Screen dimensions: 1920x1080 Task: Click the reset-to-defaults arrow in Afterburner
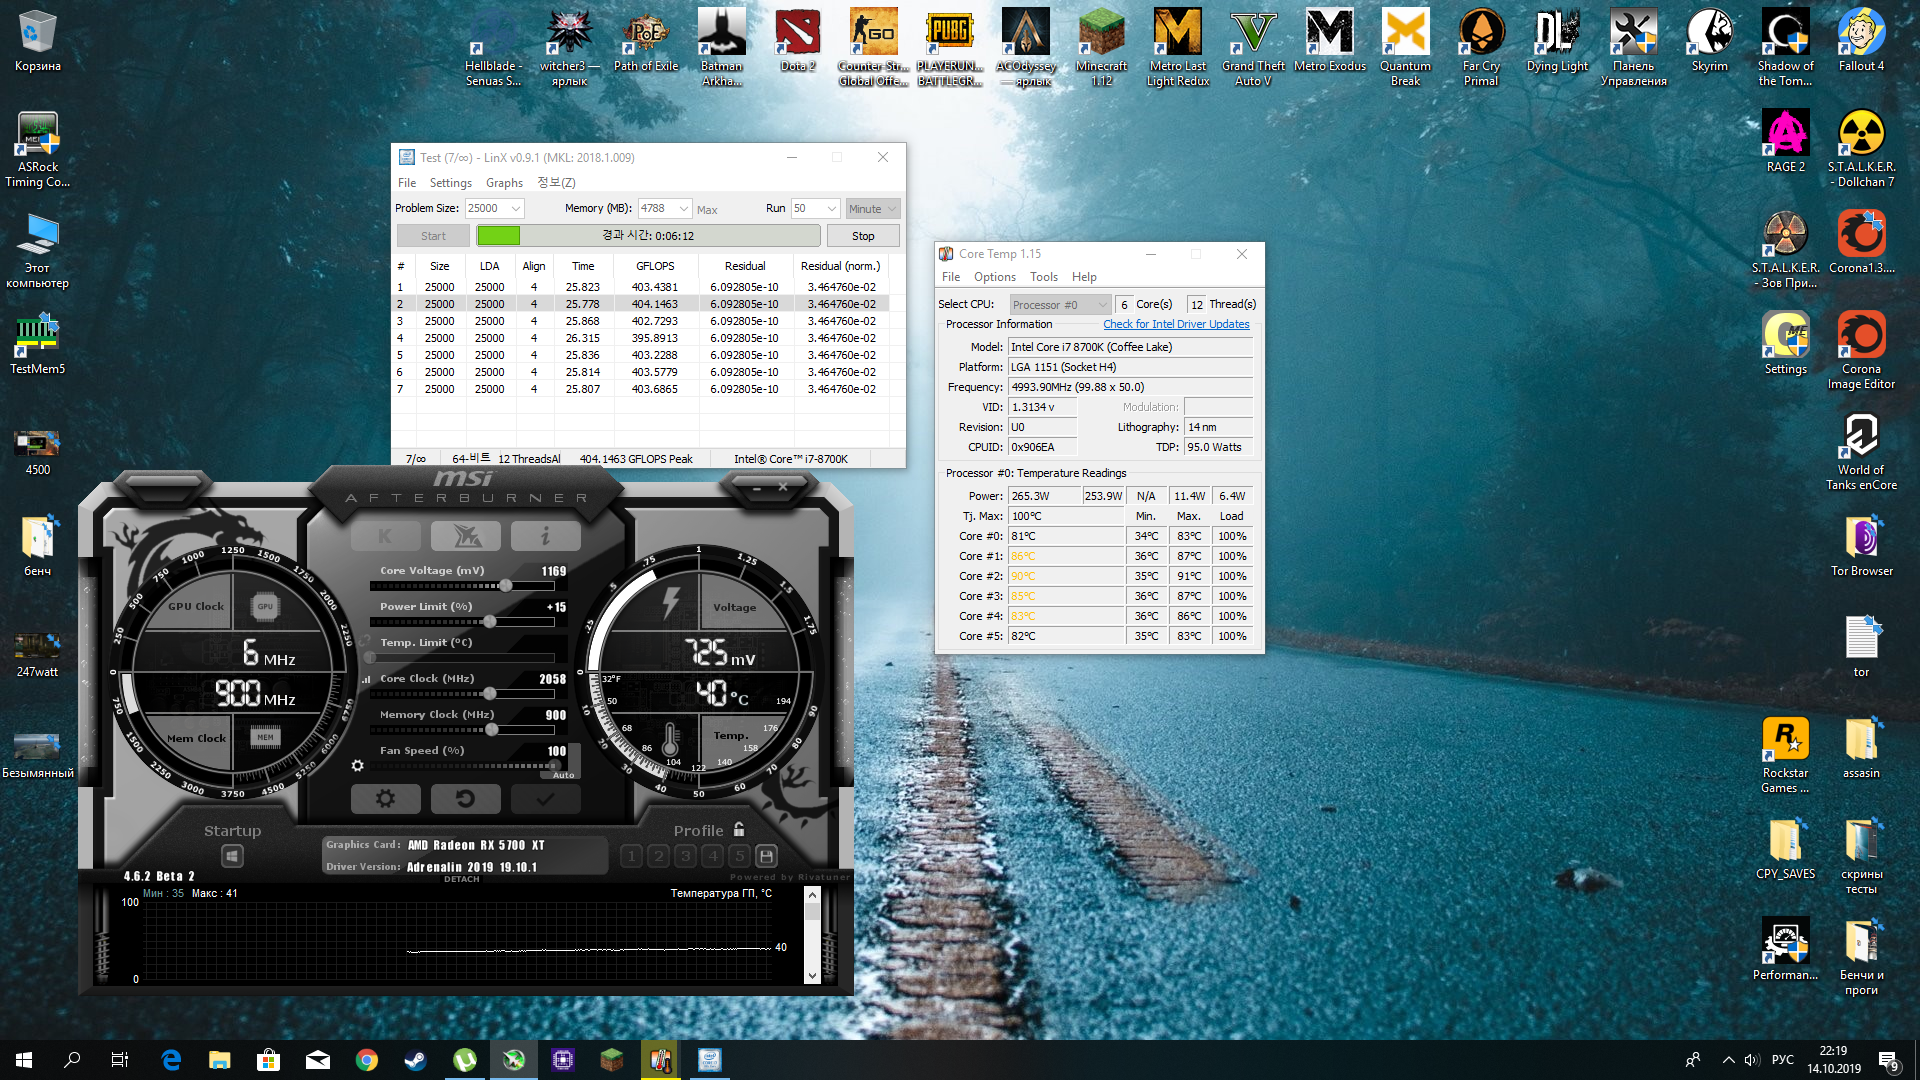(x=465, y=798)
